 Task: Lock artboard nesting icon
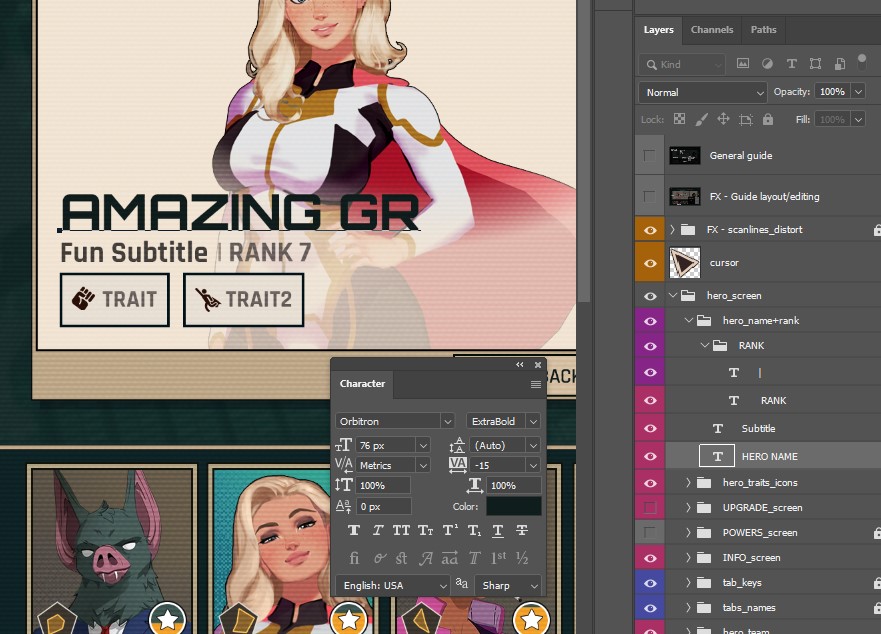pos(746,119)
